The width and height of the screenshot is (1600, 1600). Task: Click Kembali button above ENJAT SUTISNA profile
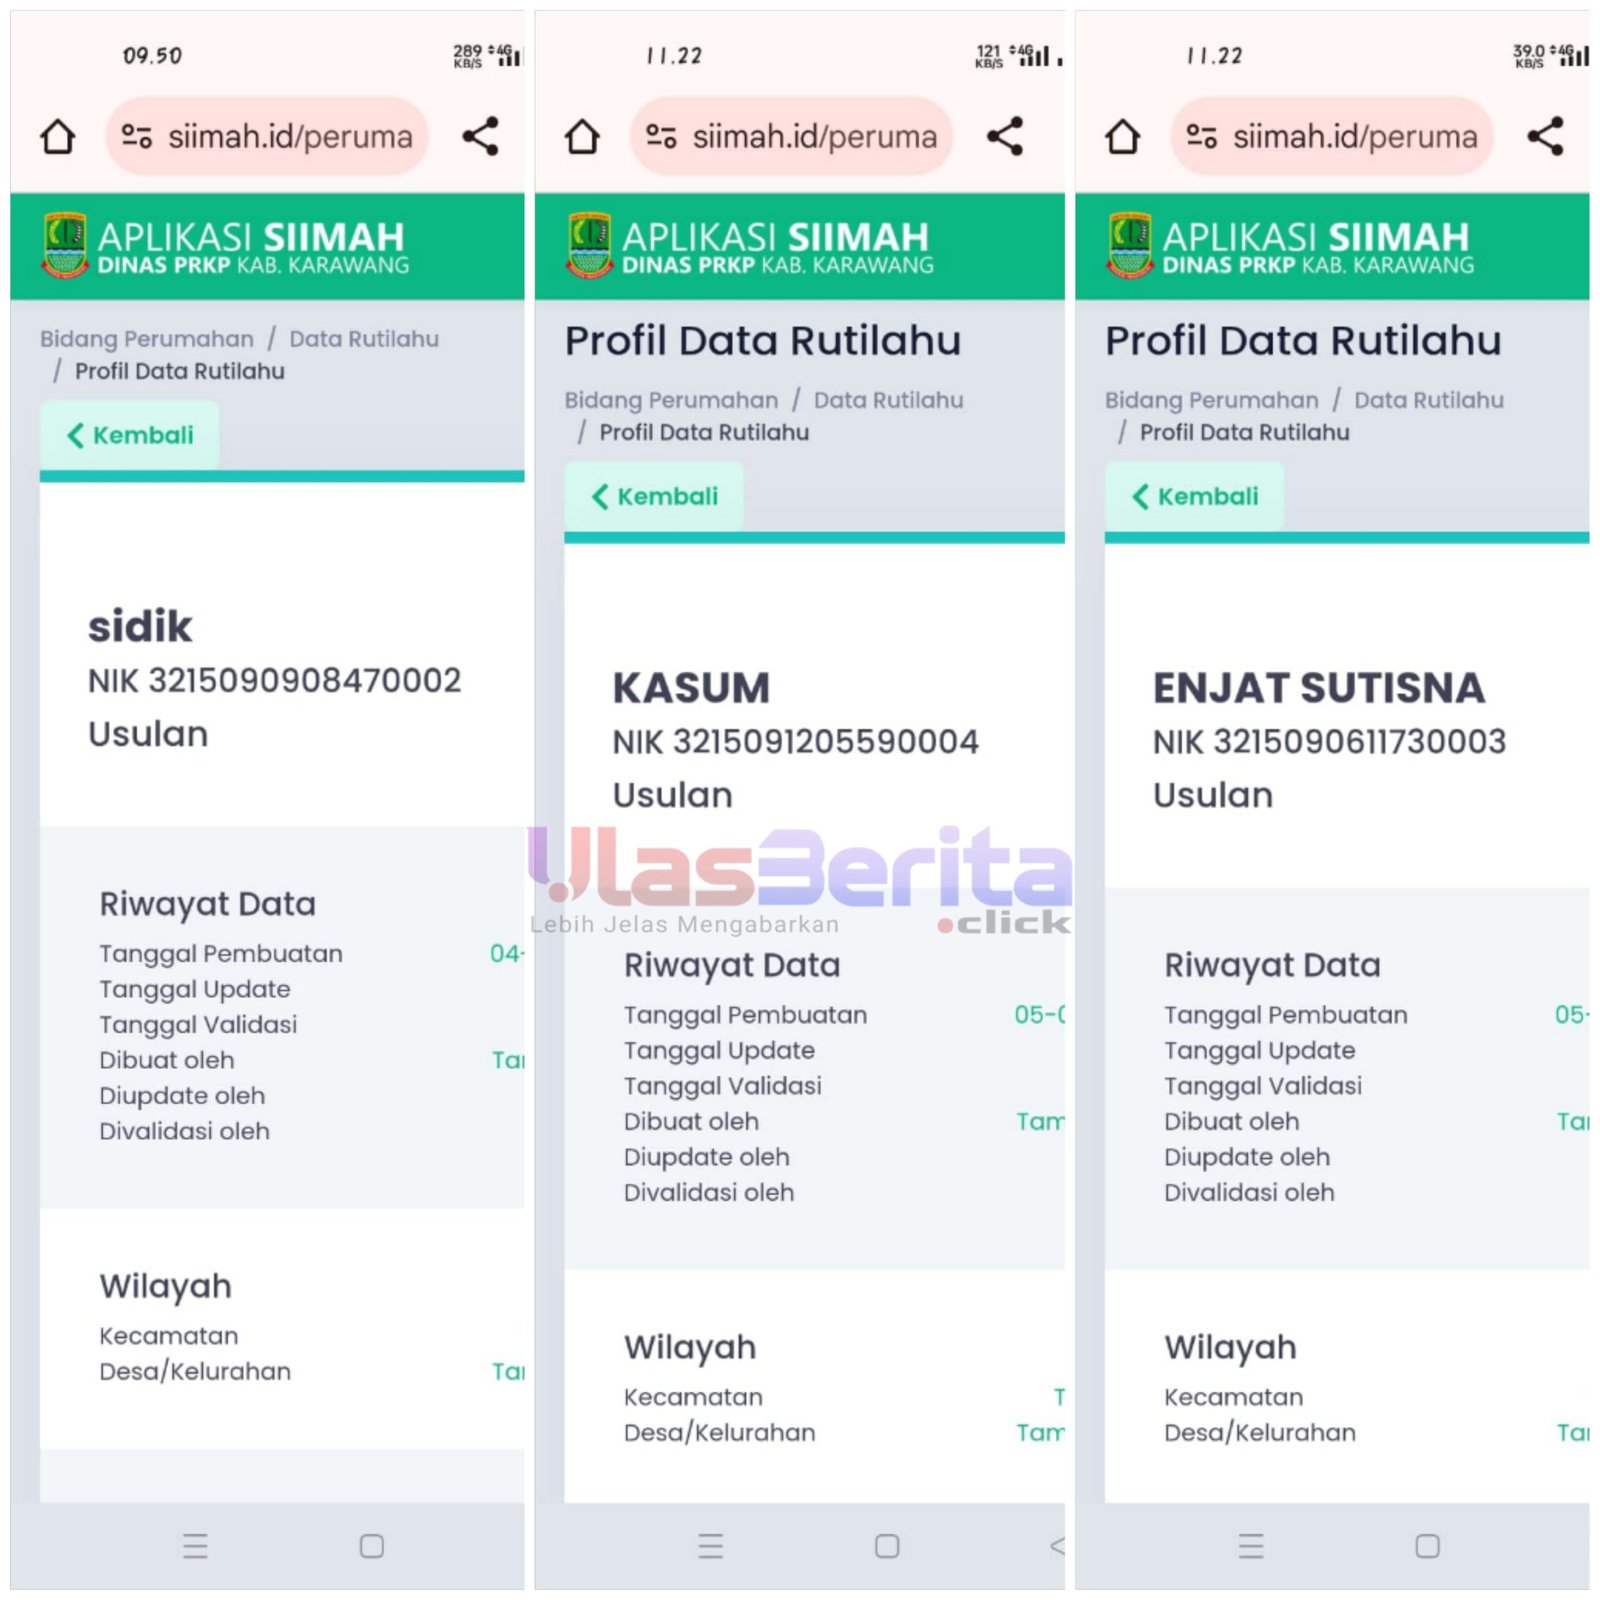pyautogui.click(x=1194, y=496)
